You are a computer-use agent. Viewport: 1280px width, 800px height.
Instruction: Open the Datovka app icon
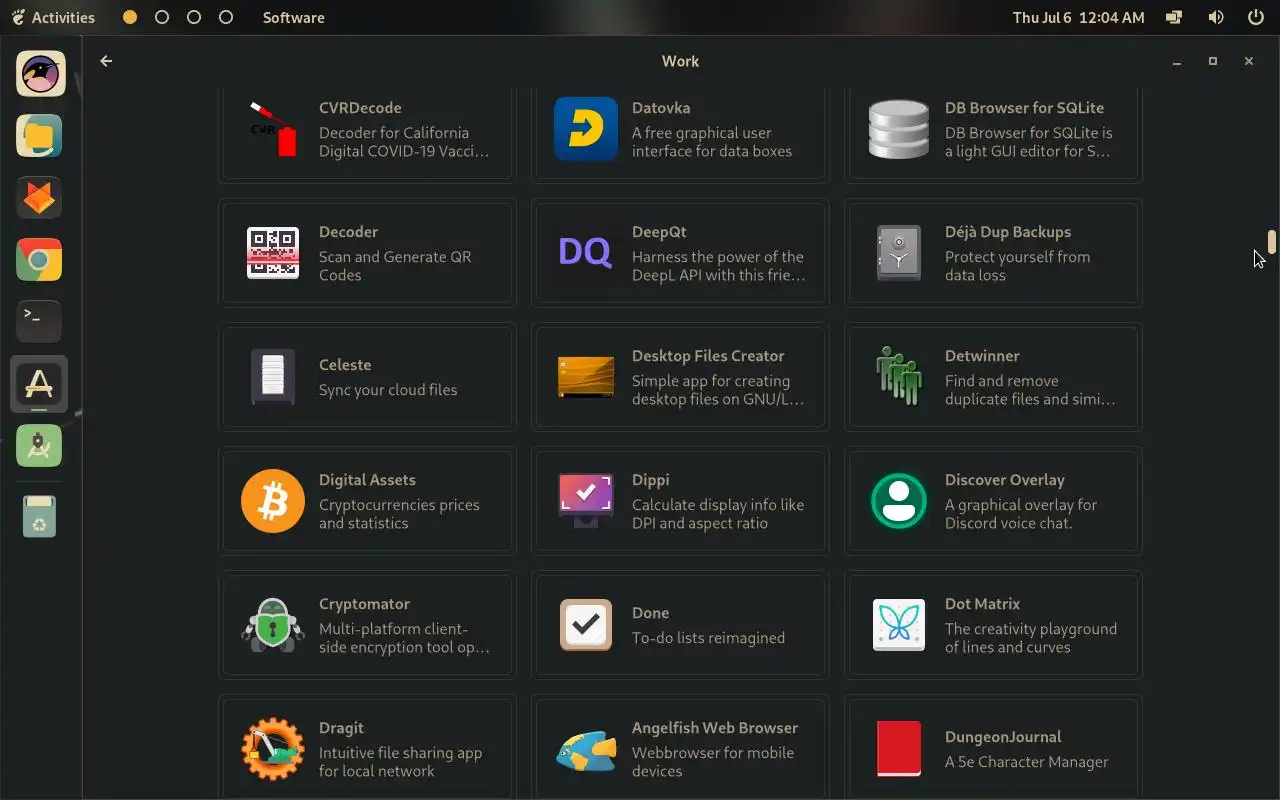coord(586,128)
